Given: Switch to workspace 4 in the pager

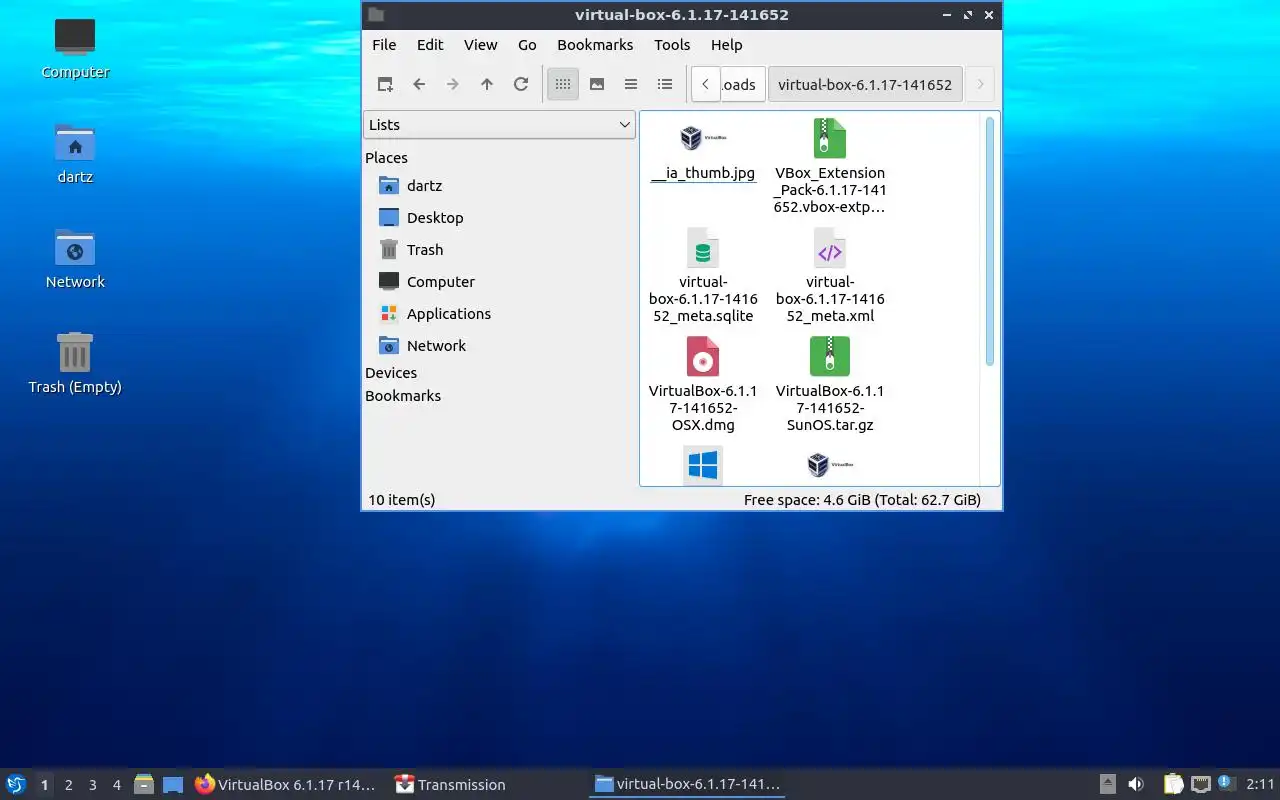Looking at the screenshot, I should 116,785.
